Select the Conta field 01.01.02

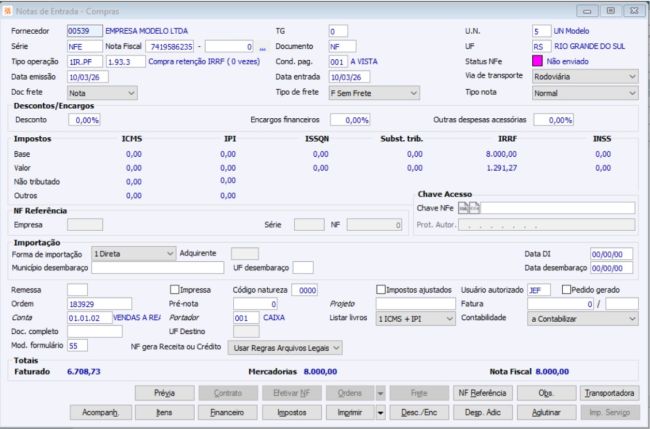[x=90, y=318]
